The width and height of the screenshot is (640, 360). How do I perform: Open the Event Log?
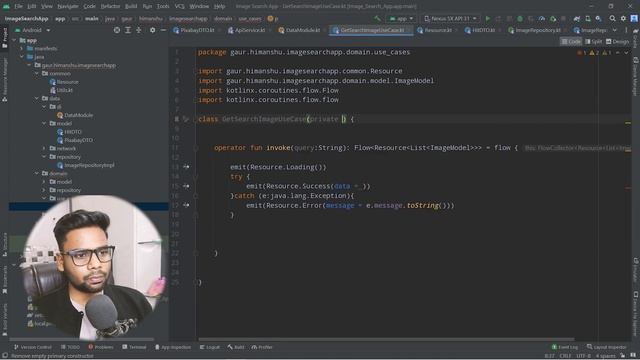click(564, 347)
